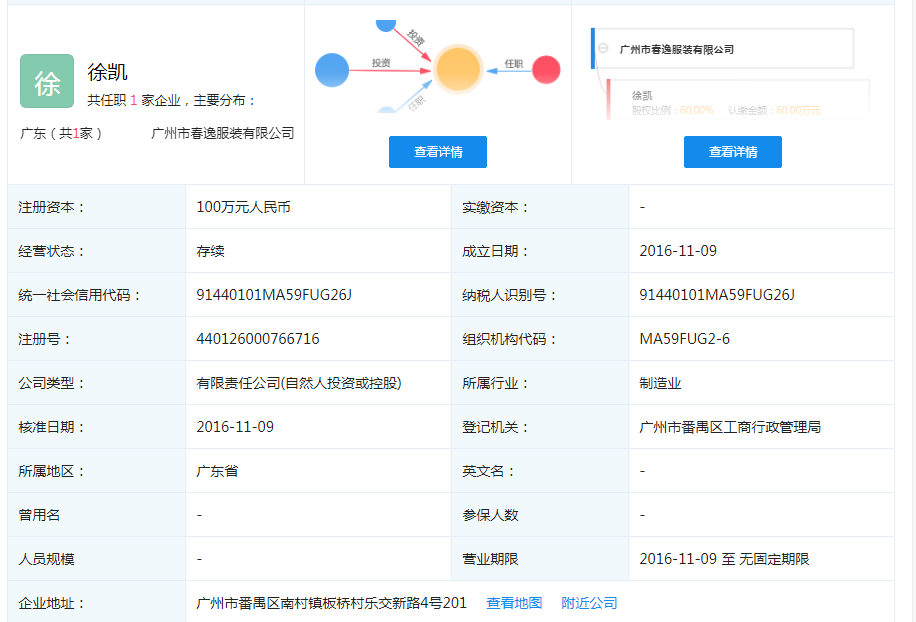
Task: Click the 经营状态 label
Action: (51, 251)
